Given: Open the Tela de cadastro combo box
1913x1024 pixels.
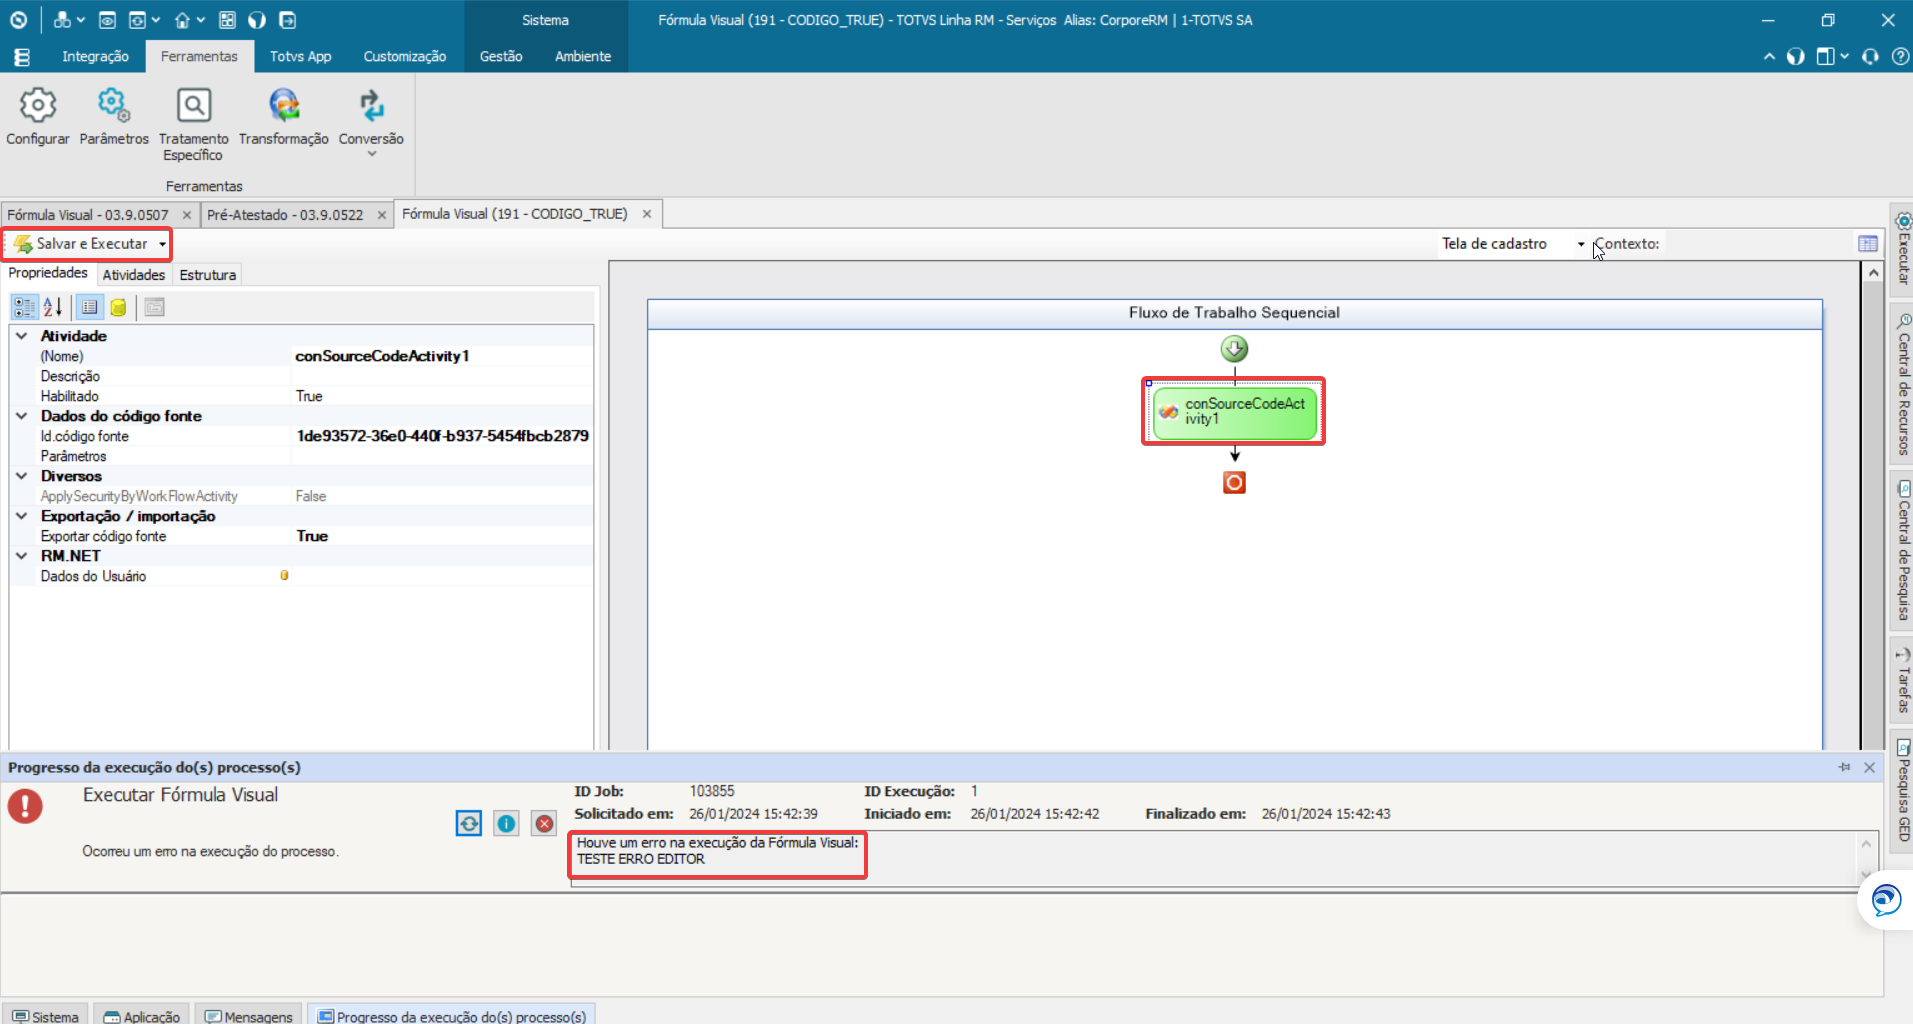Looking at the screenshot, I should 1513,244.
